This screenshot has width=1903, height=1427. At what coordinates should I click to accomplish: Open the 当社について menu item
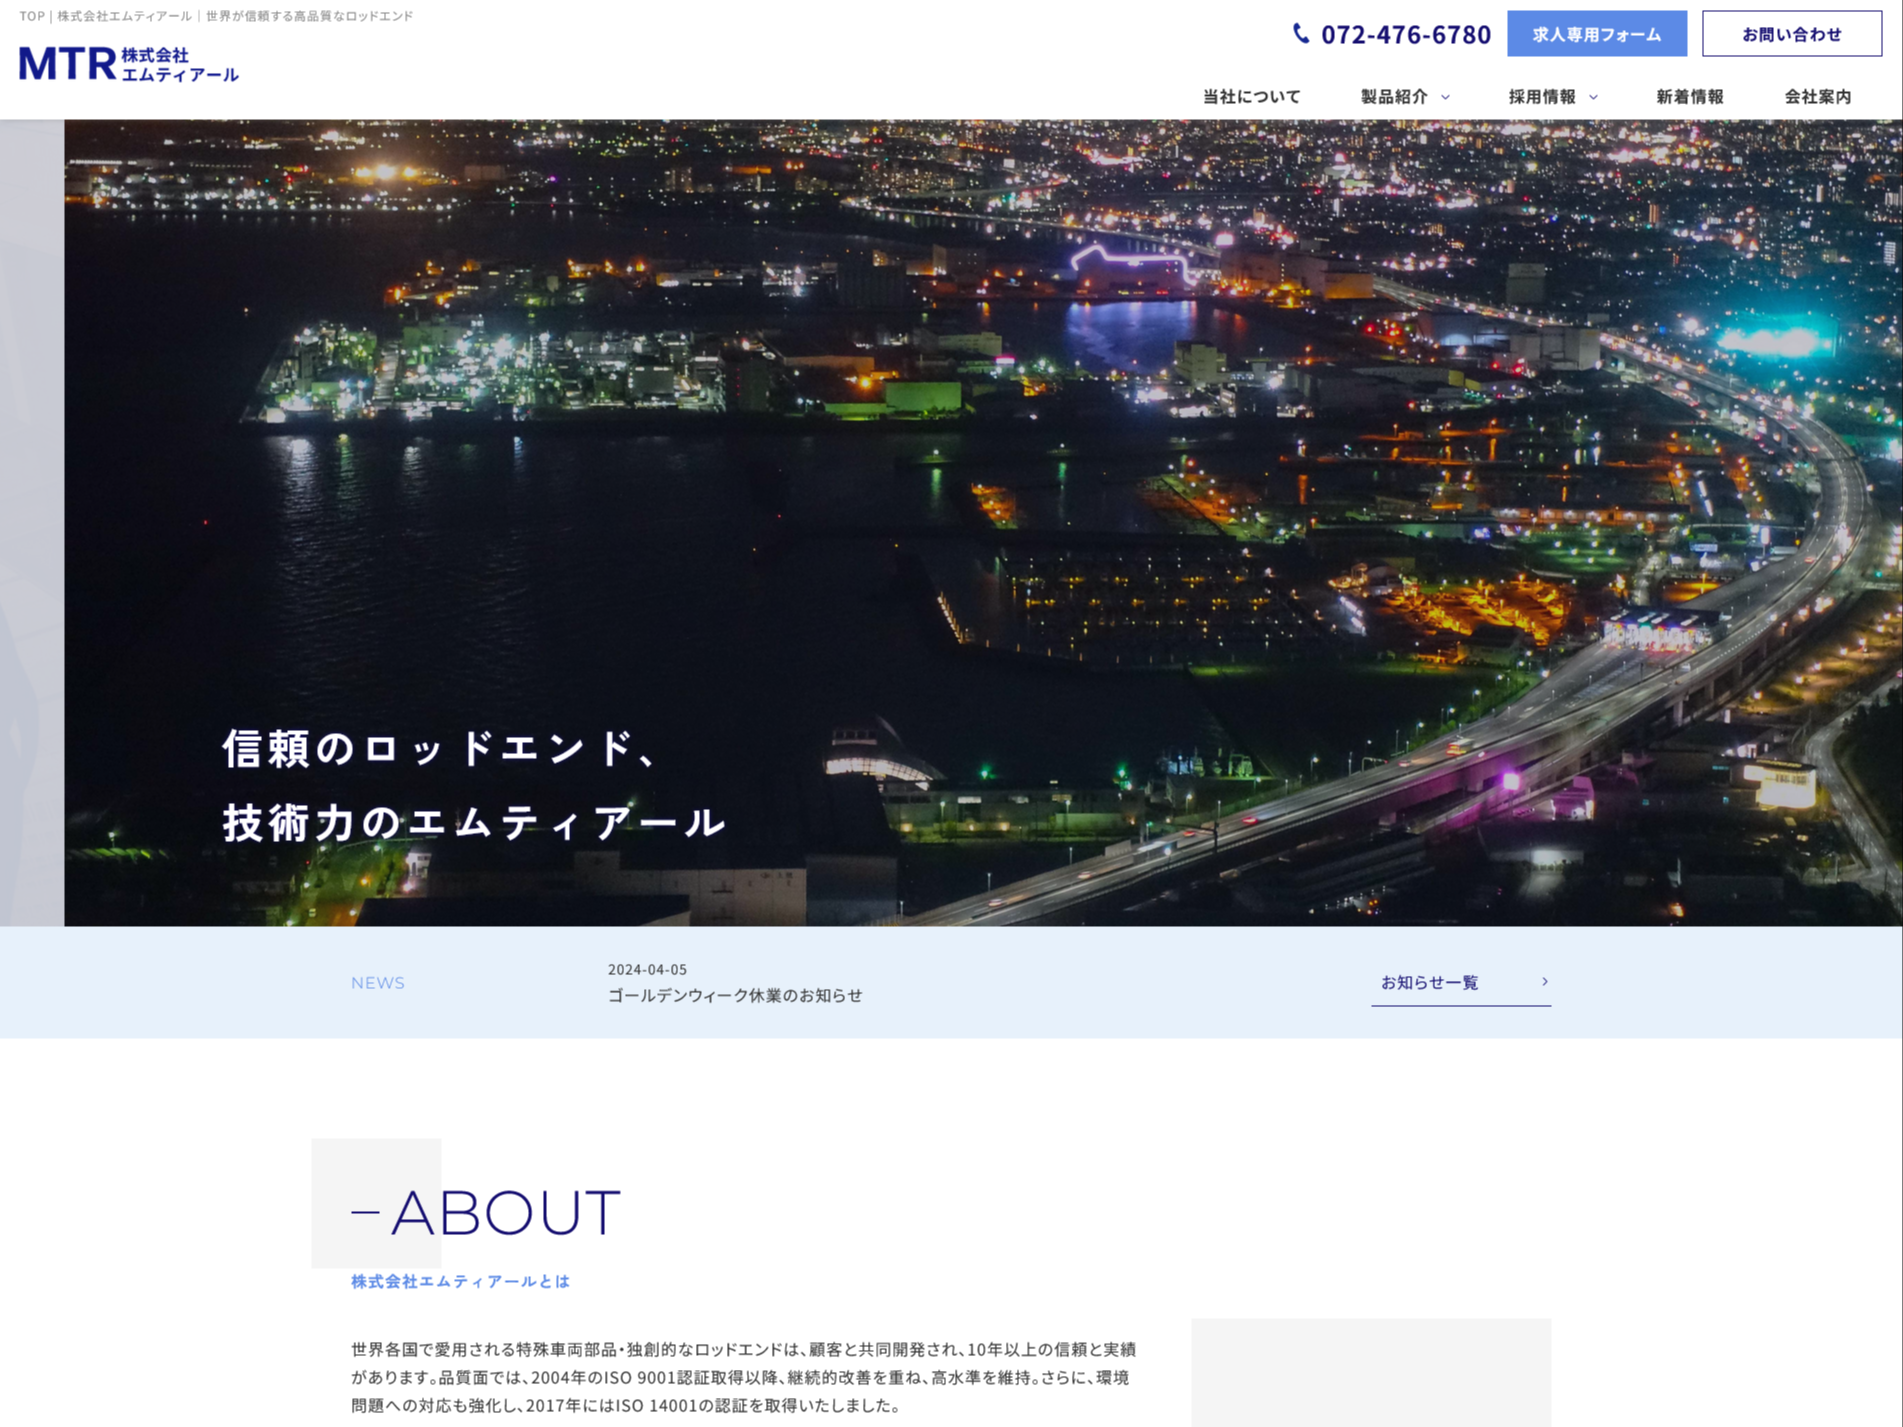click(1251, 96)
